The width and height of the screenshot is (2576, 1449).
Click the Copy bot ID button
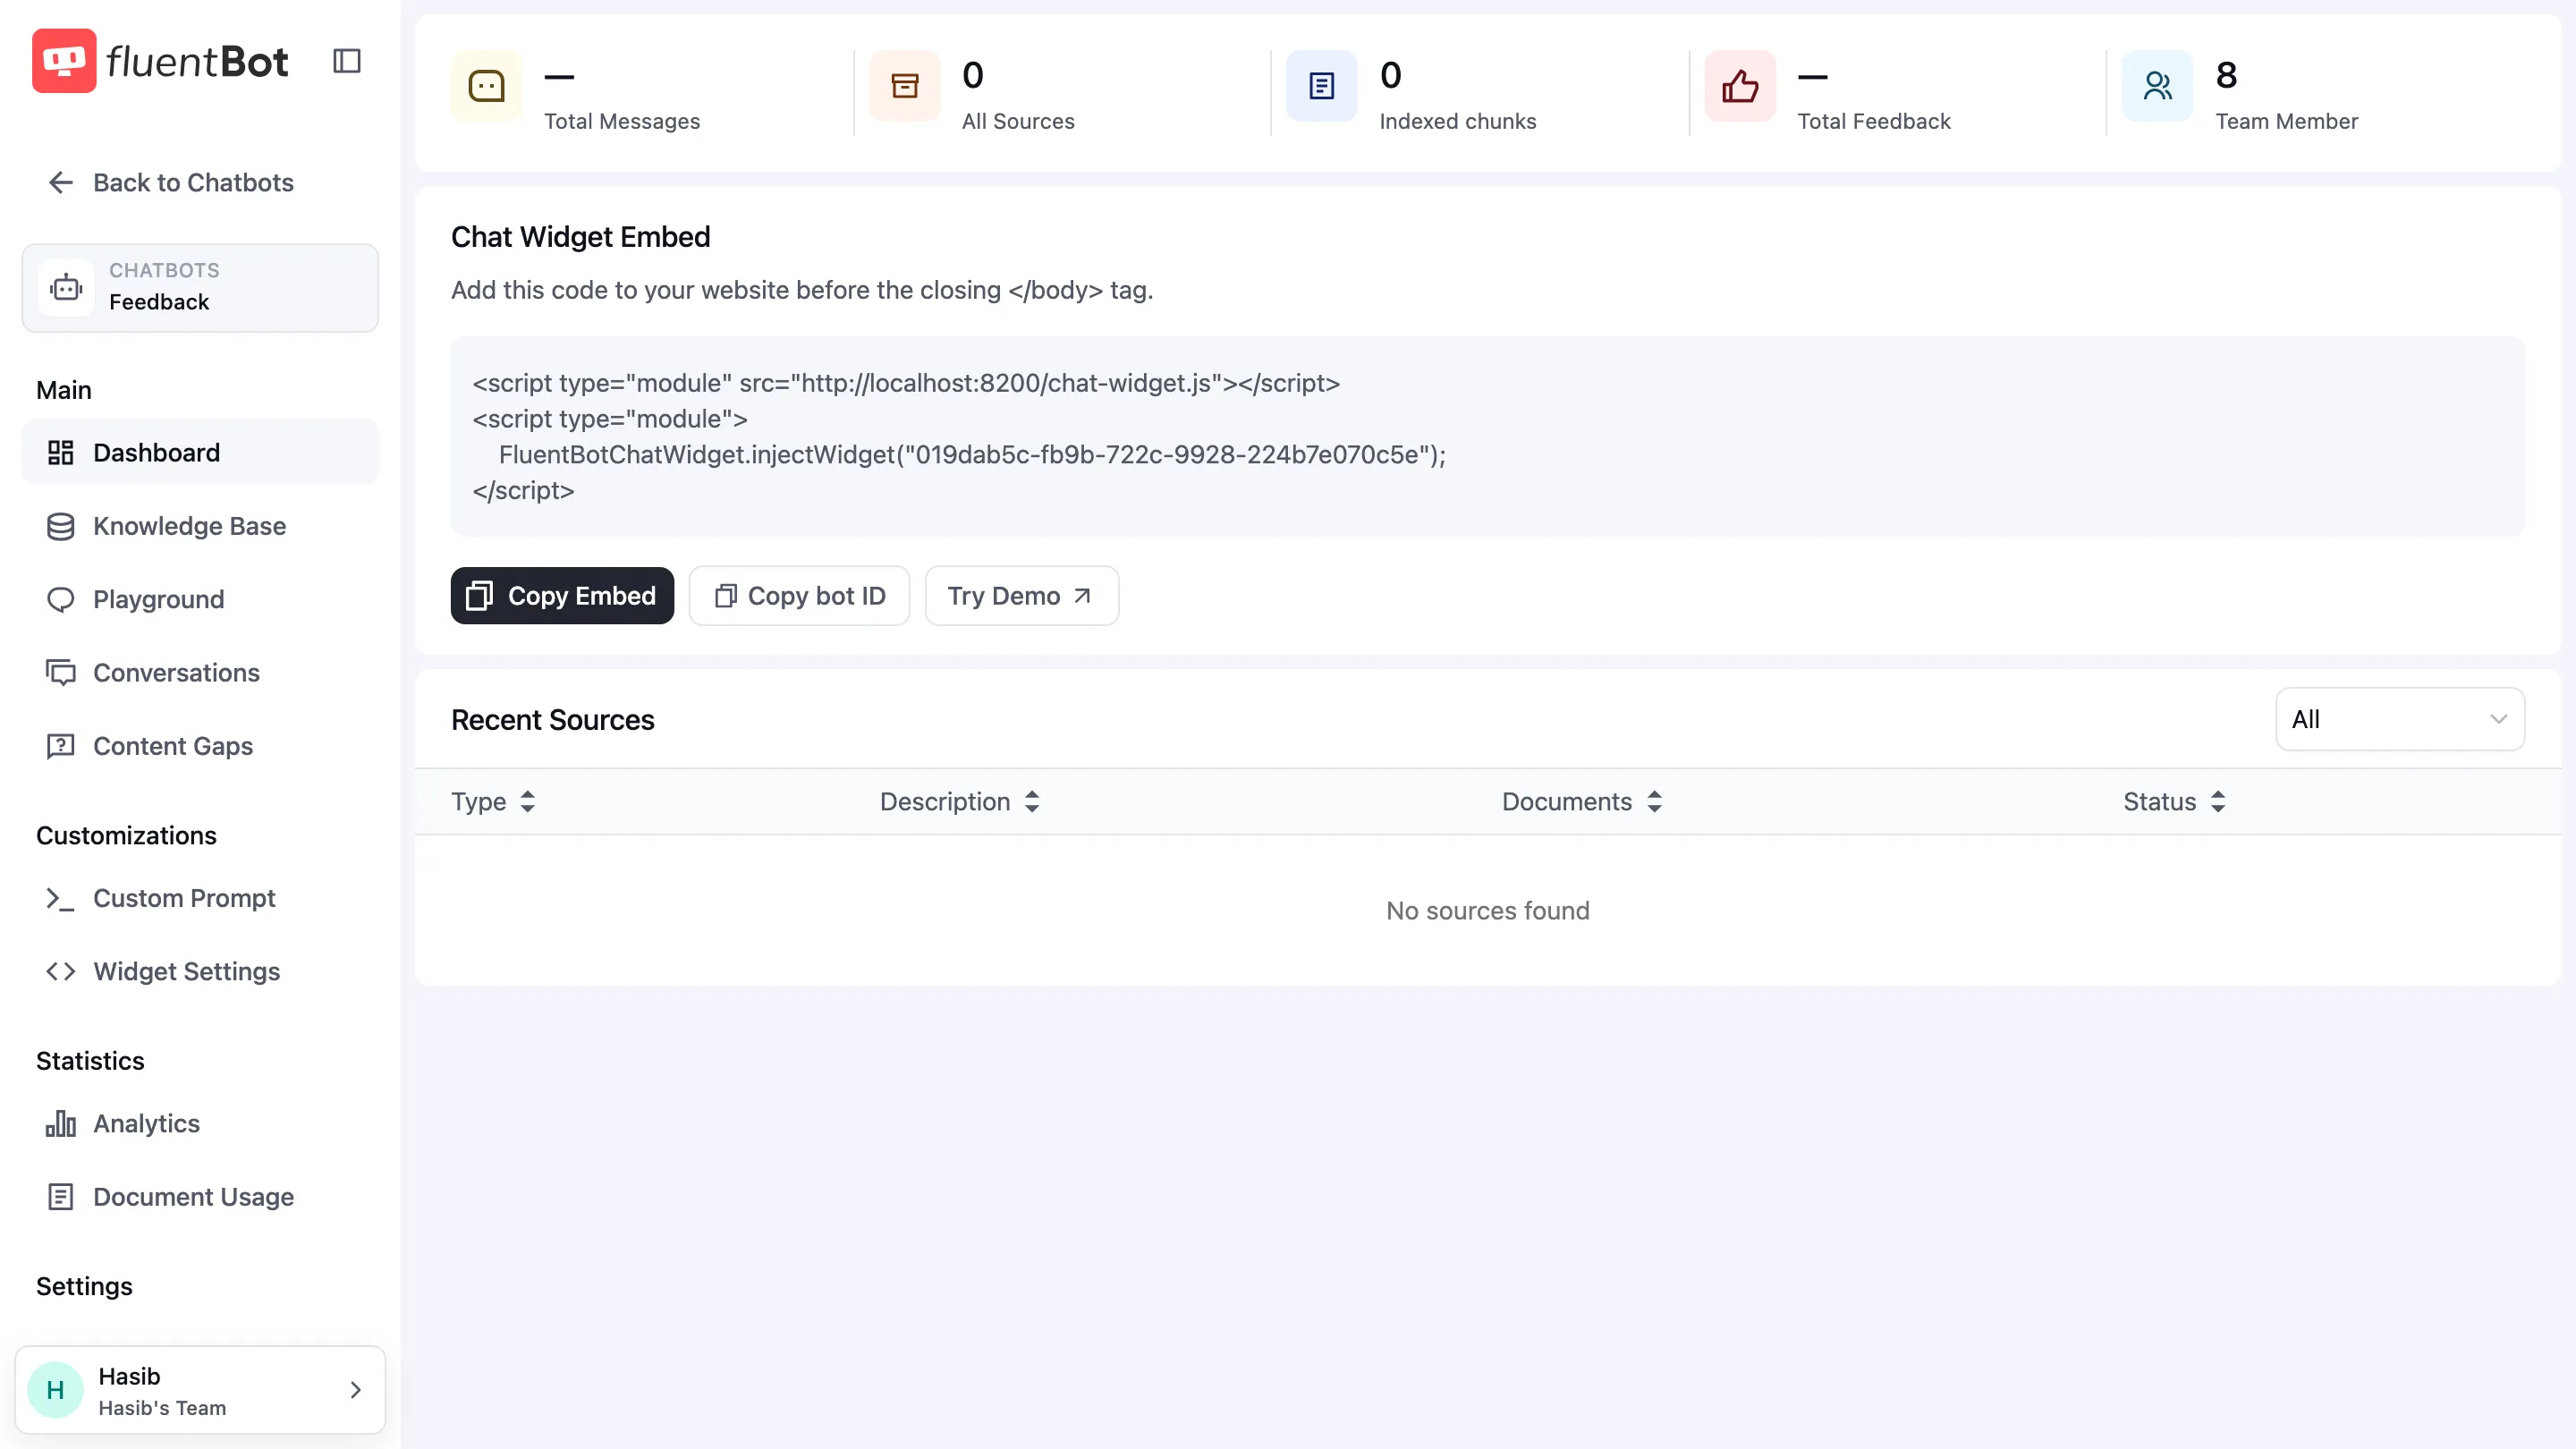click(x=799, y=596)
